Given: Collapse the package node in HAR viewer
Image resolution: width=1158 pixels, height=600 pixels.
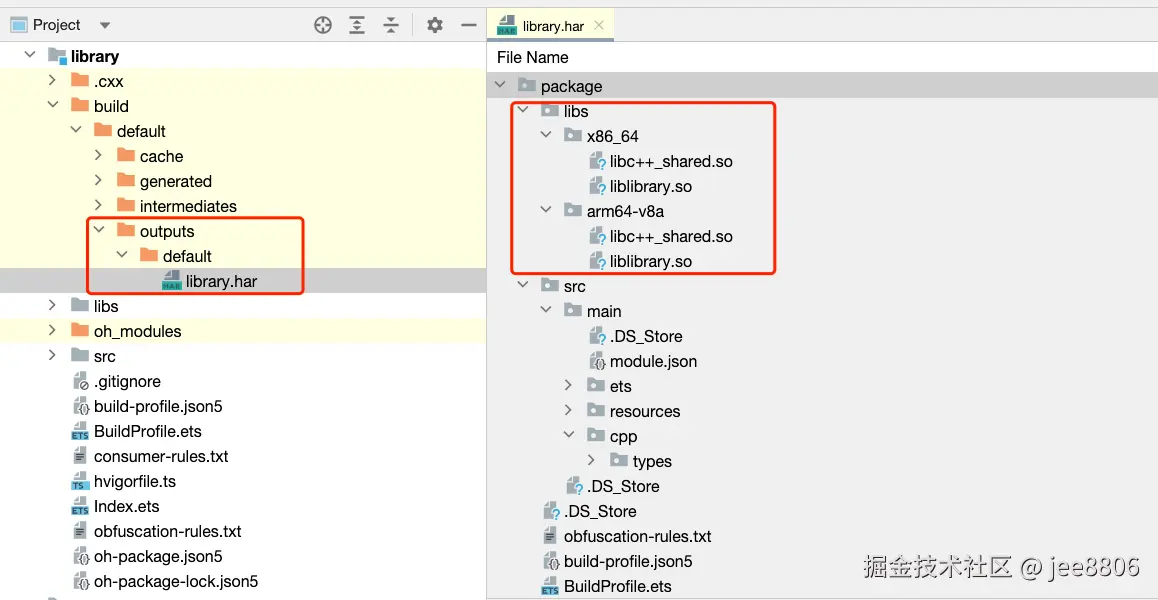Looking at the screenshot, I should click(501, 86).
